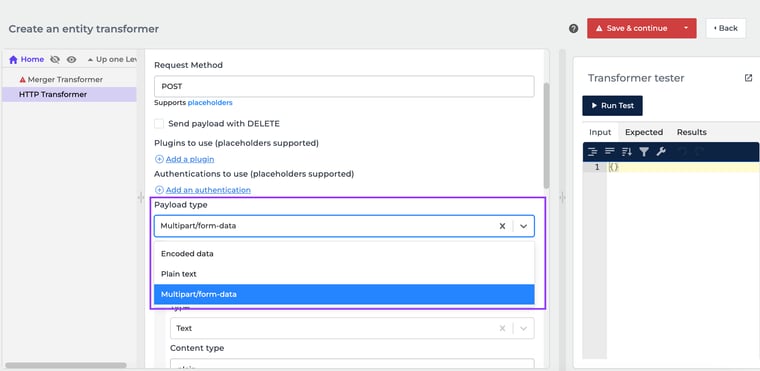The height and width of the screenshot is (371, 760).
Task: Click line 1 in the JSON editor
Action: click(683, 167)
